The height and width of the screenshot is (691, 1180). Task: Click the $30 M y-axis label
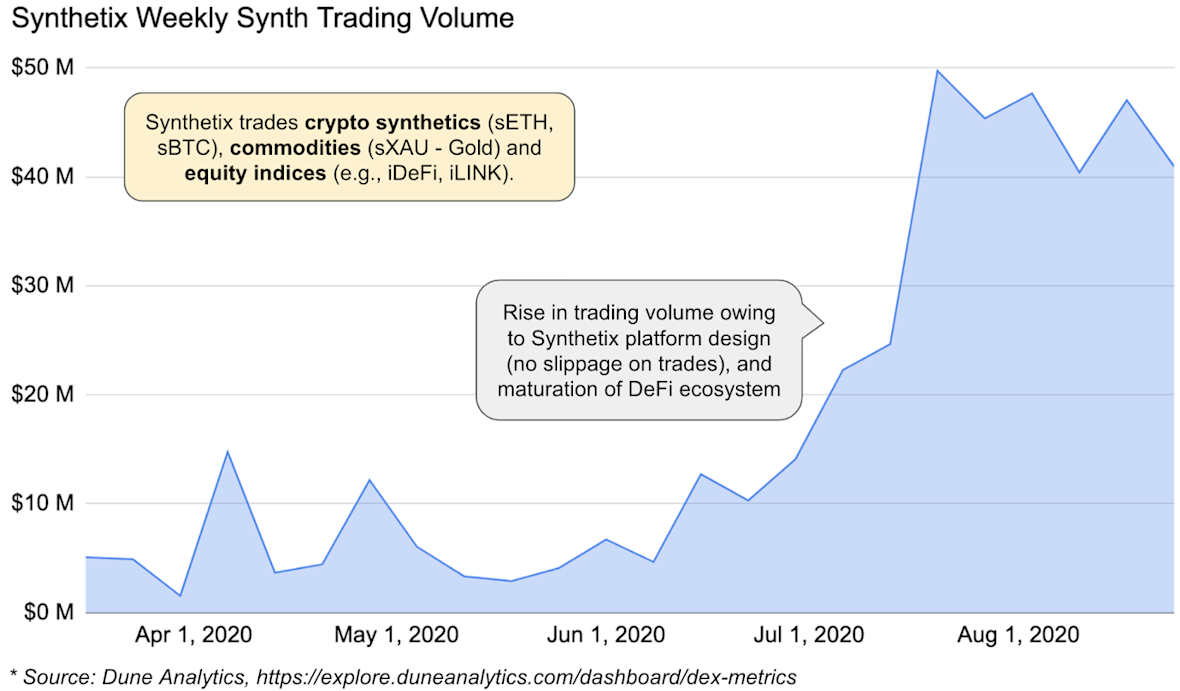[42, 285]
